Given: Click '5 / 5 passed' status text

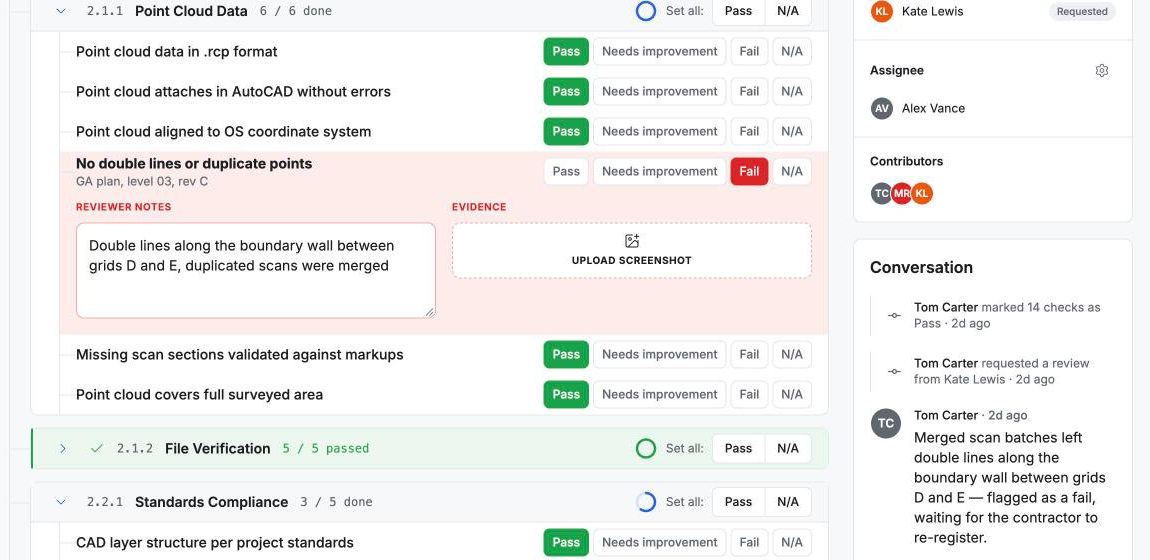Looking at the screenshot, I should (x=326, y=448).
